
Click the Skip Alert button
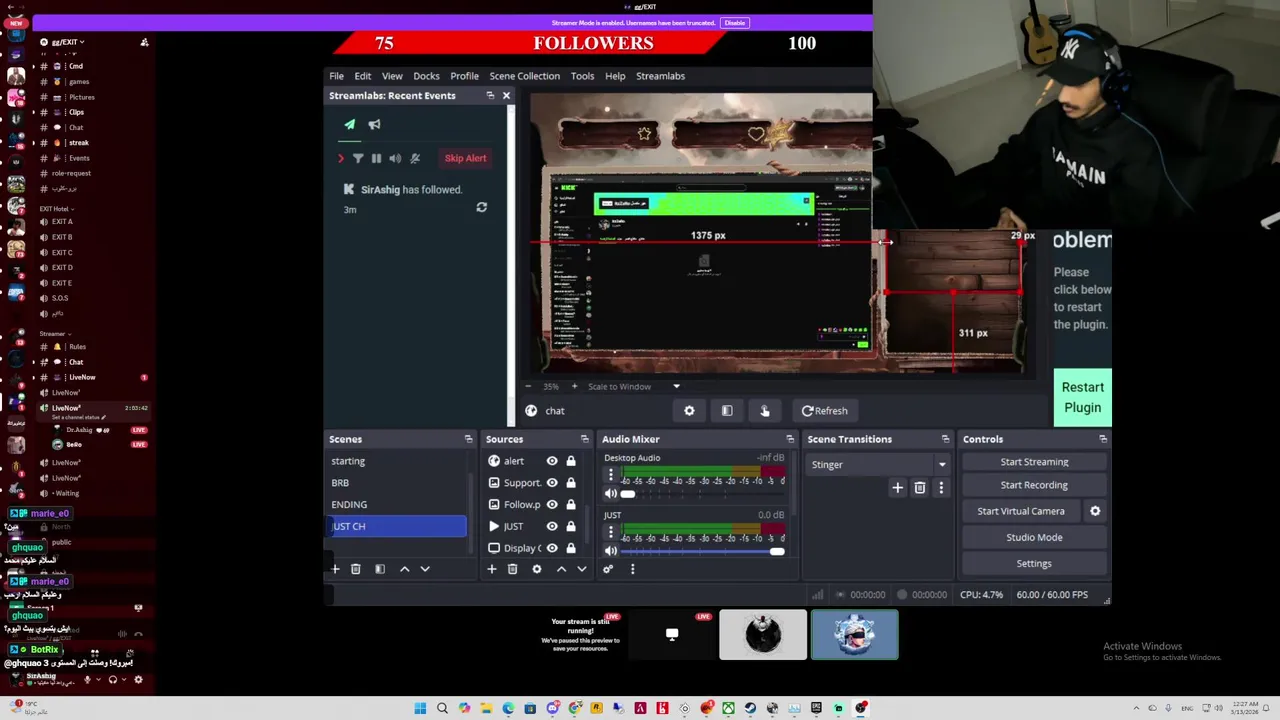[x=465, y=158]
